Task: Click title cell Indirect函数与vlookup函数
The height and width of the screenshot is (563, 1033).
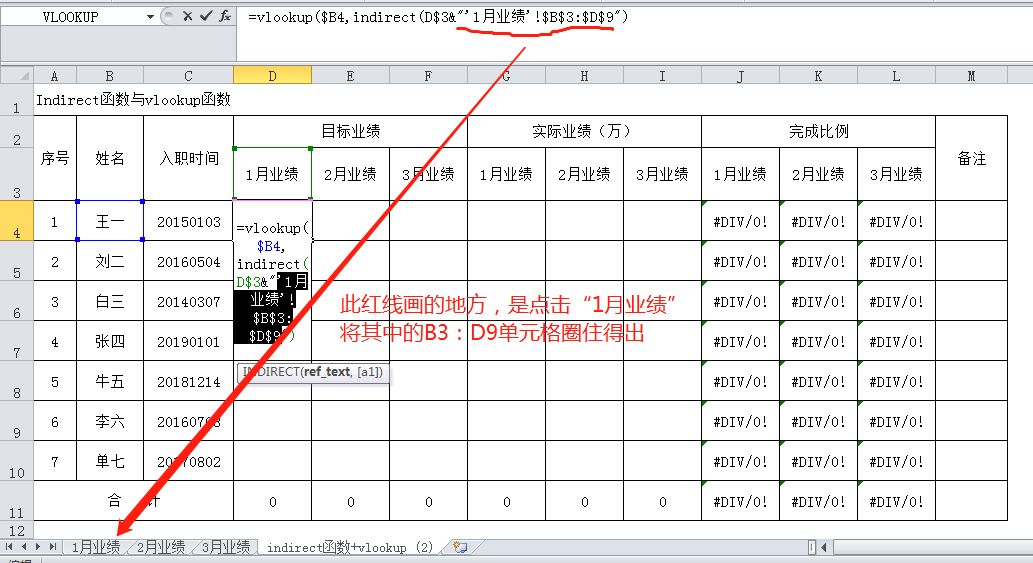Action: pyautogui.click(x=133, y=99)
